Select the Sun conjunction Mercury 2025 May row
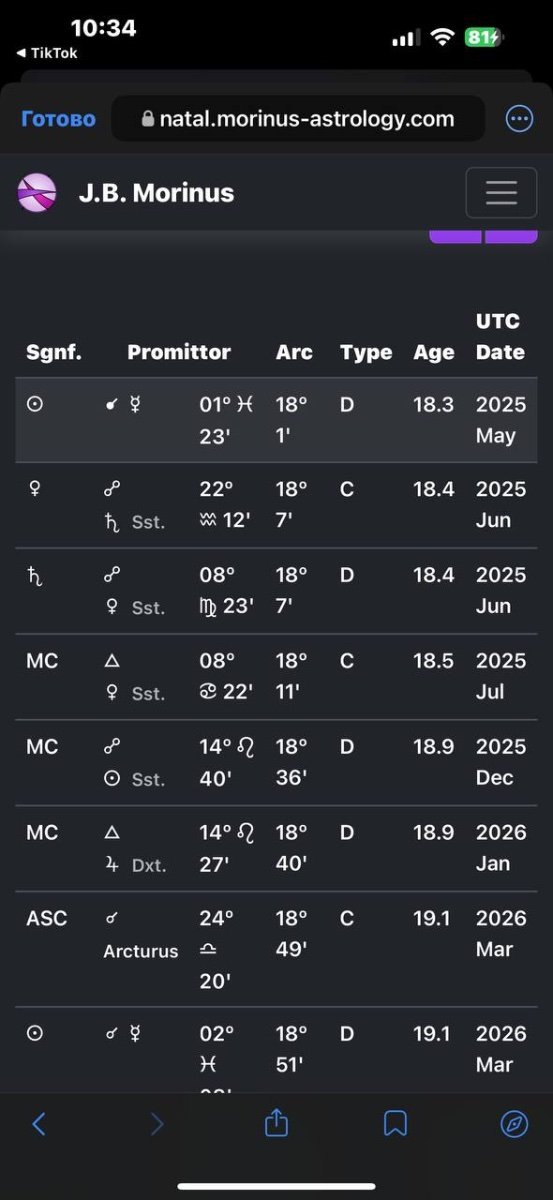The image size is (553, 1200). (276, 420)
